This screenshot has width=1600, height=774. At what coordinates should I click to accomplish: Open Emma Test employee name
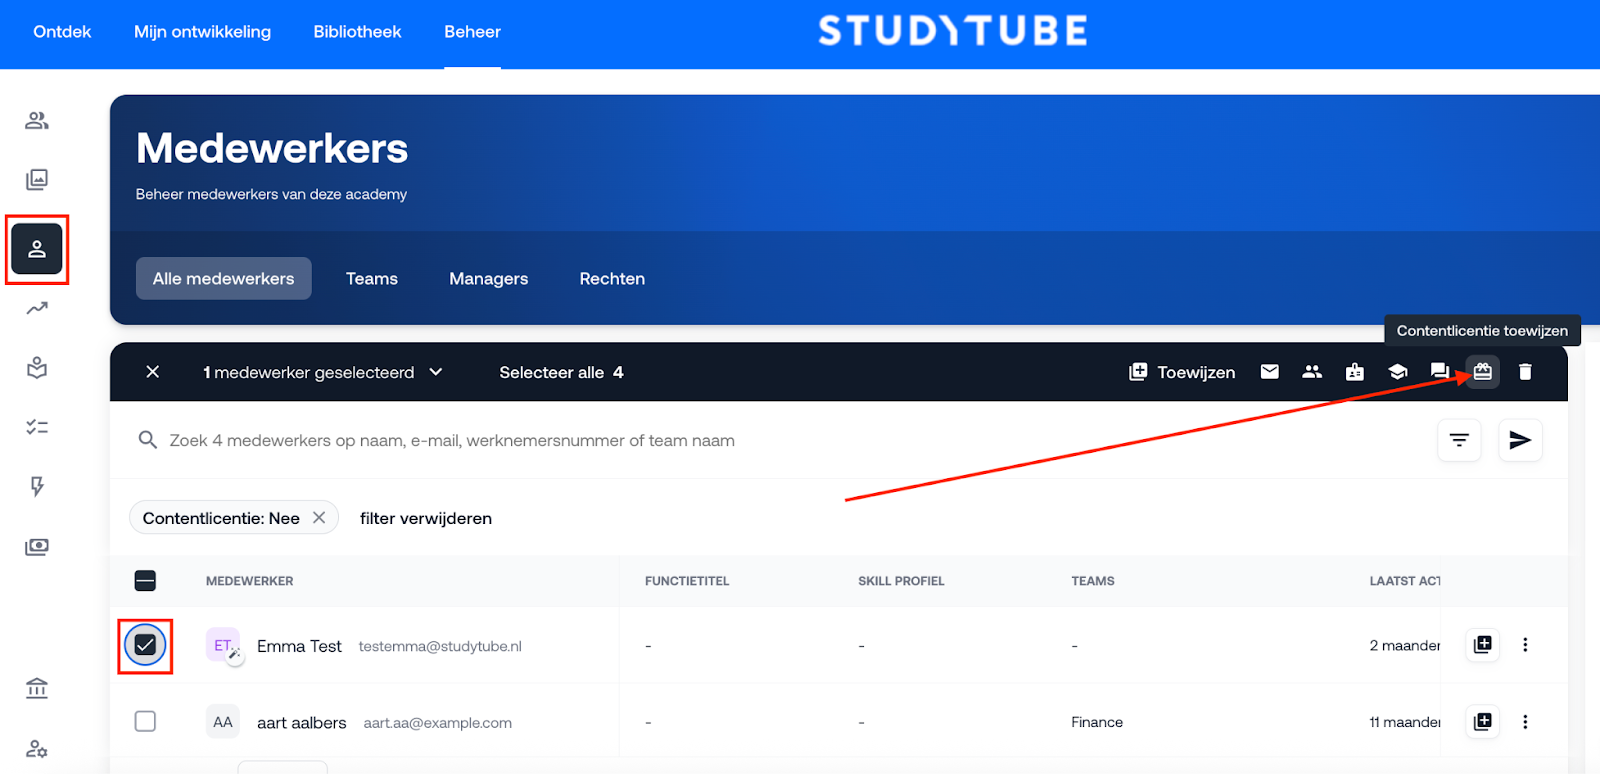pyautogui.click(x=299, y=646)
